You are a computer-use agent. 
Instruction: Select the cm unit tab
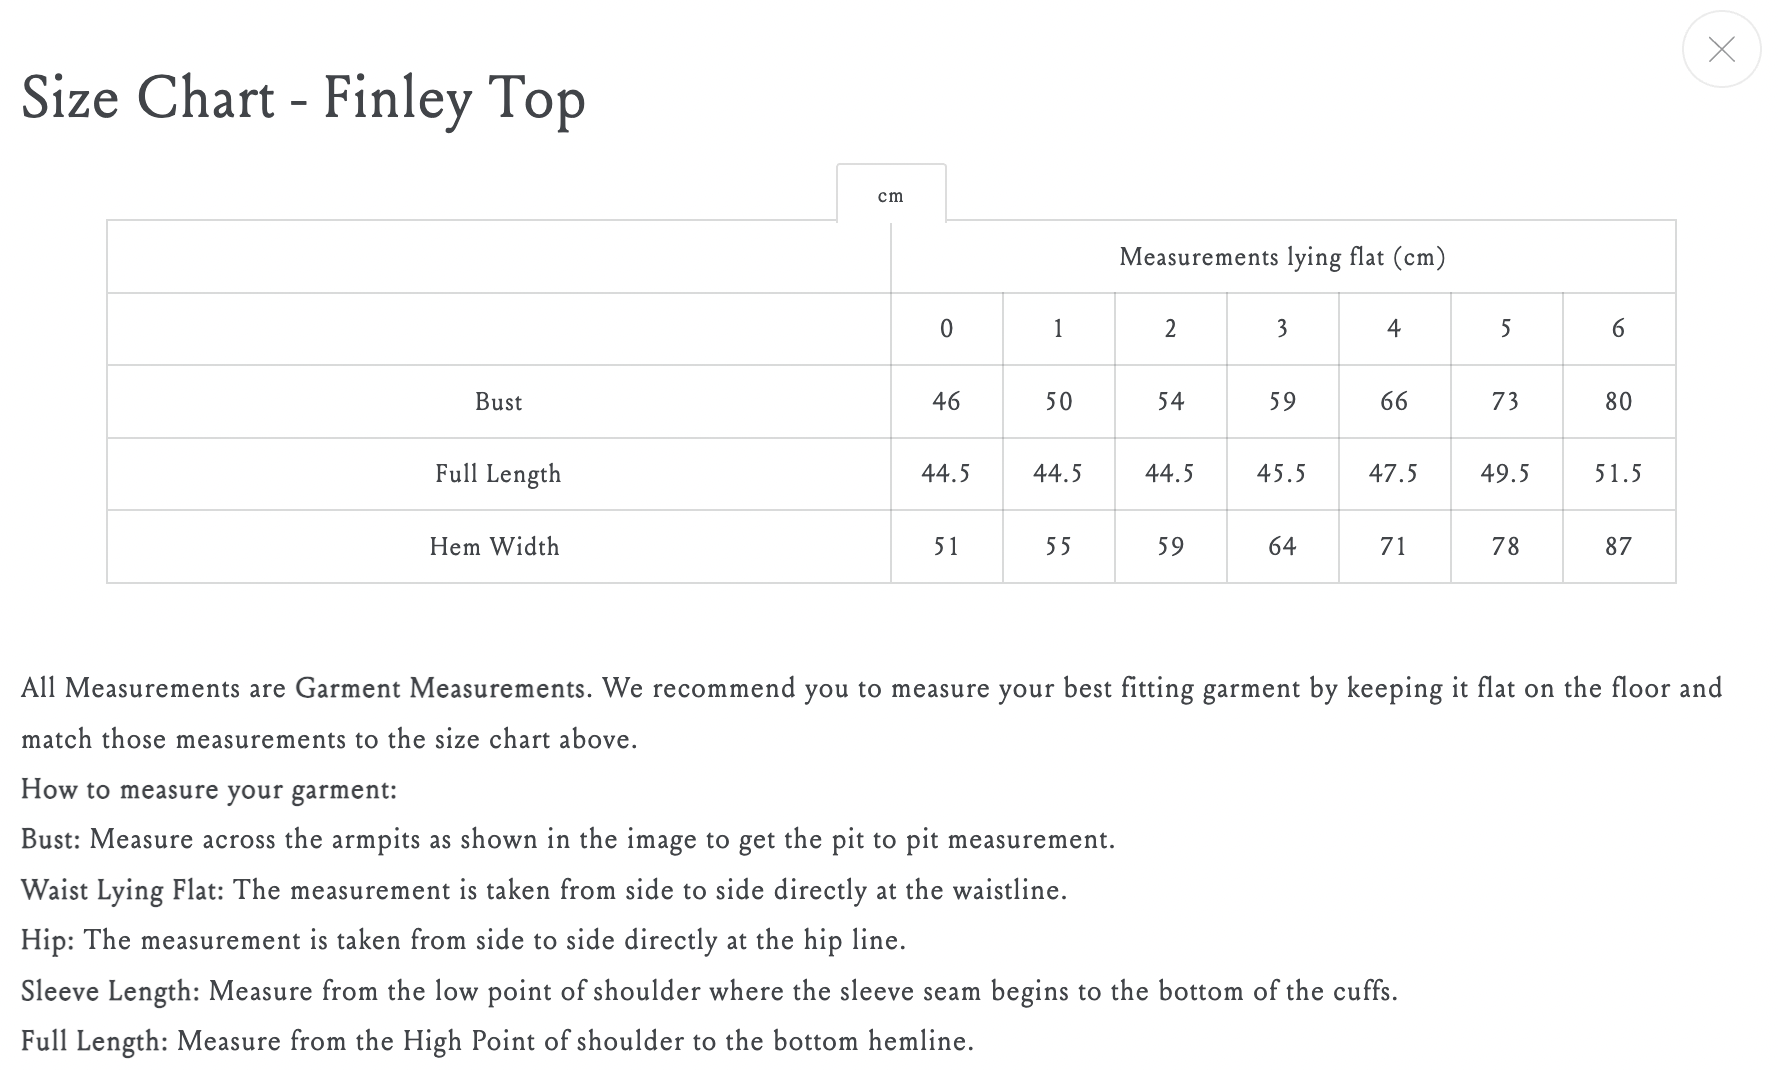coord(891,194)
